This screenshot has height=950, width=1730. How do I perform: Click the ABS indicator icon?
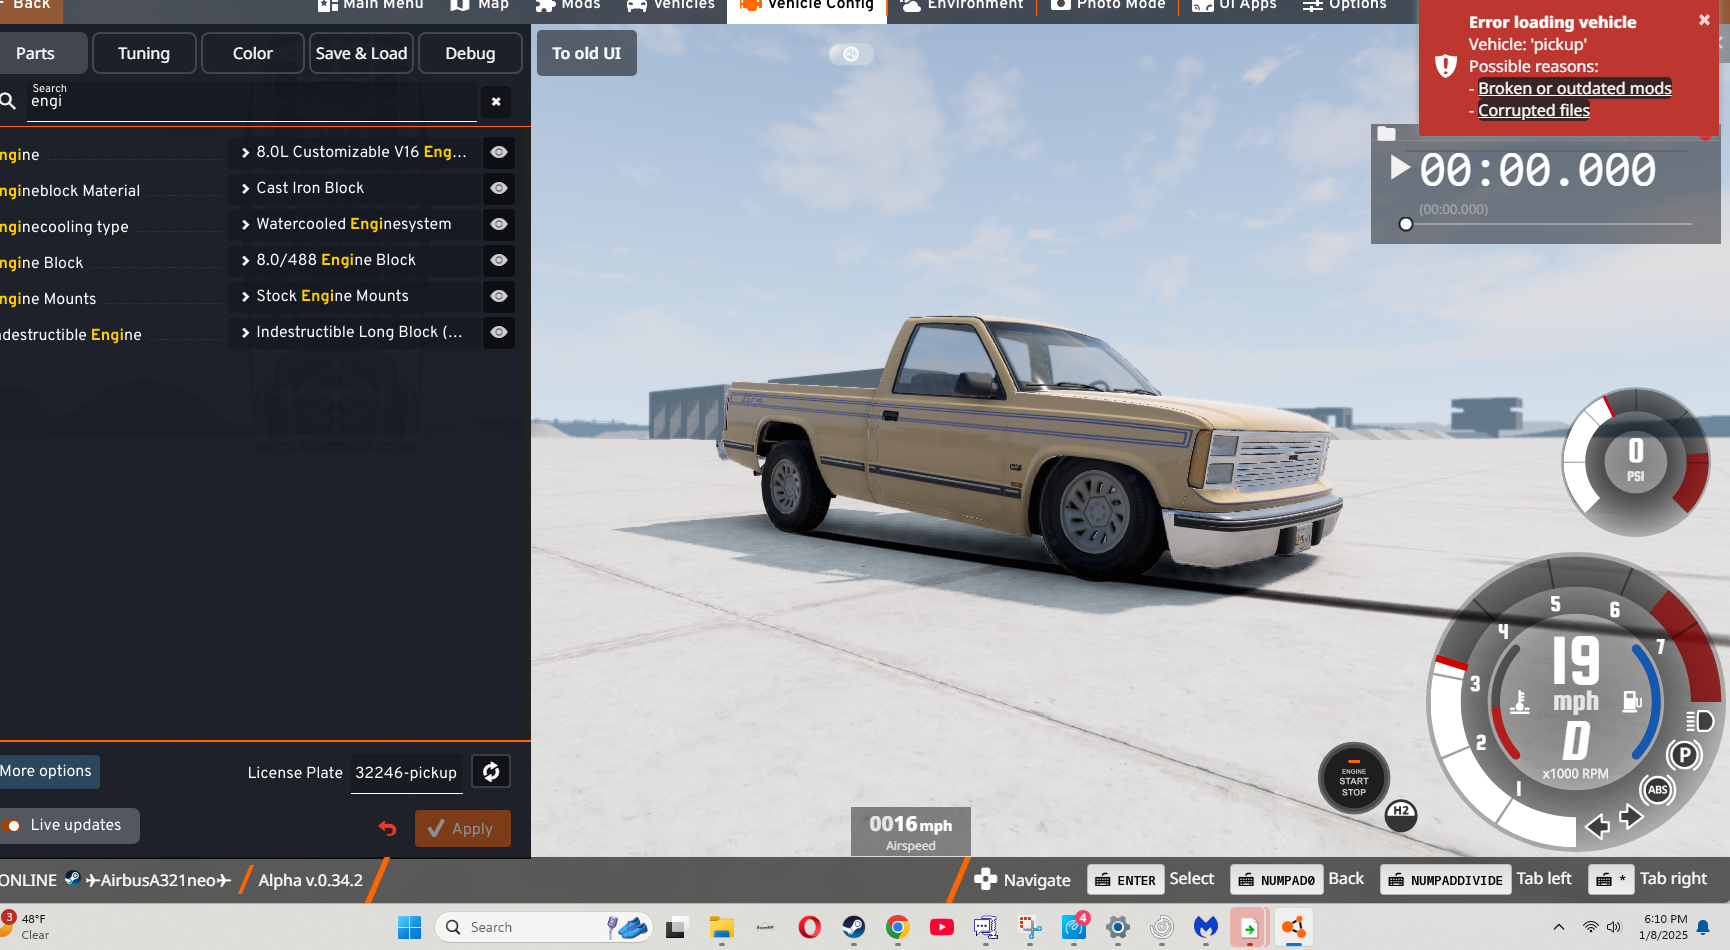1657,790
